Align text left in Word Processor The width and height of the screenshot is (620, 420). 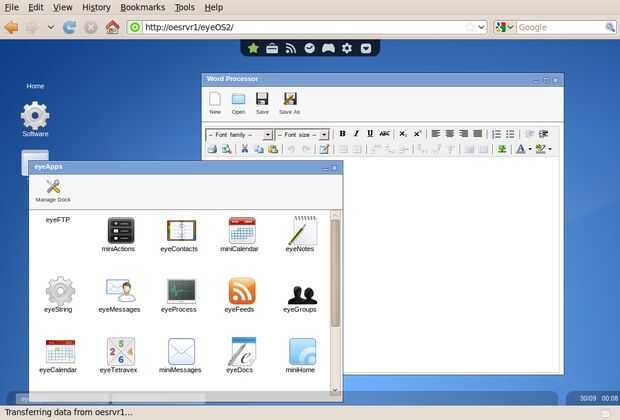436,134
